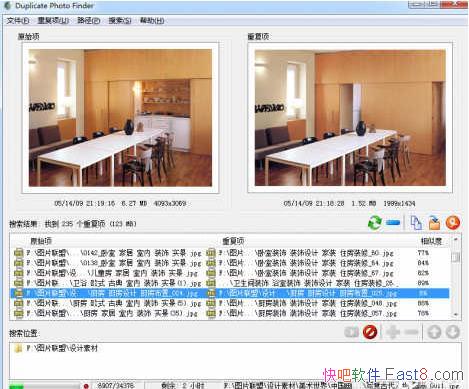Click the red dot icon in status bar
This screenshot has width=469, height=389.
[x=86, y=386]
